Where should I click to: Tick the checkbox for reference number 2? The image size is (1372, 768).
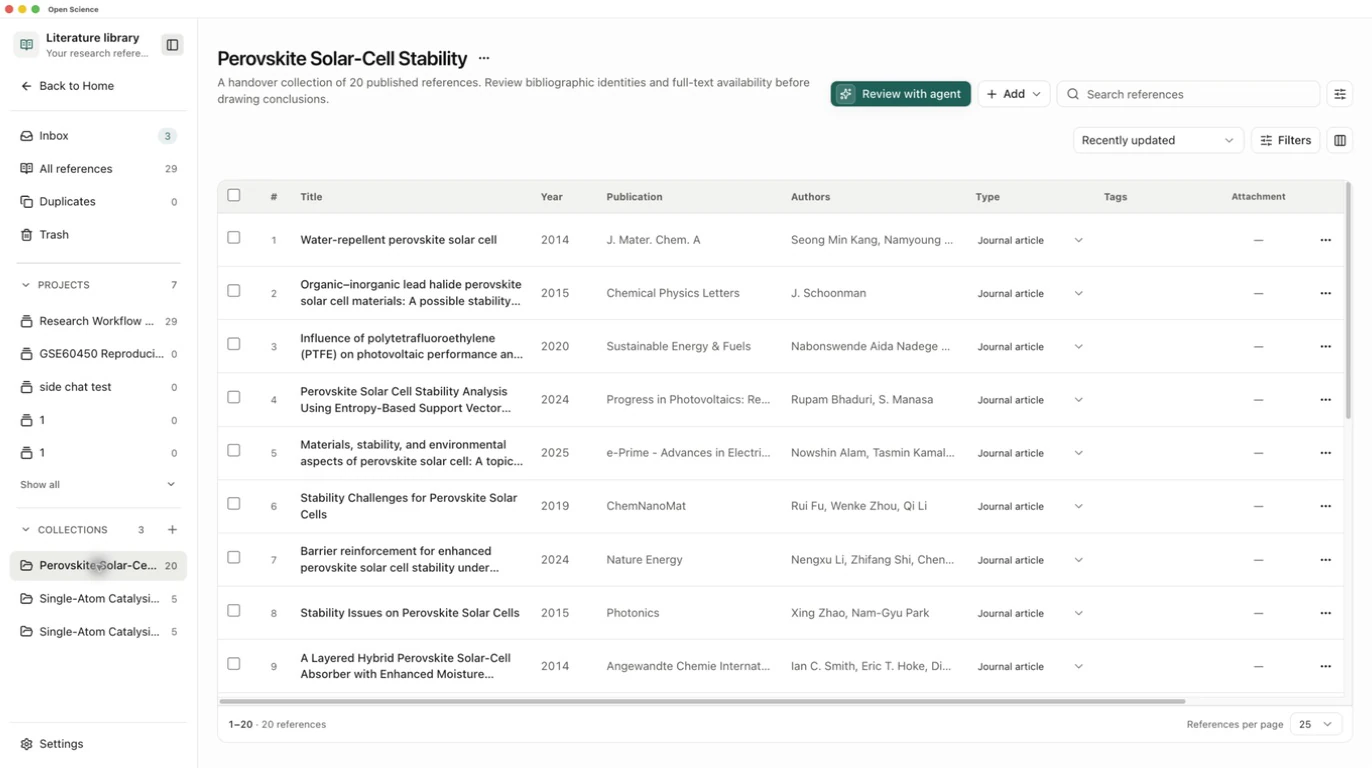(234, 291)
